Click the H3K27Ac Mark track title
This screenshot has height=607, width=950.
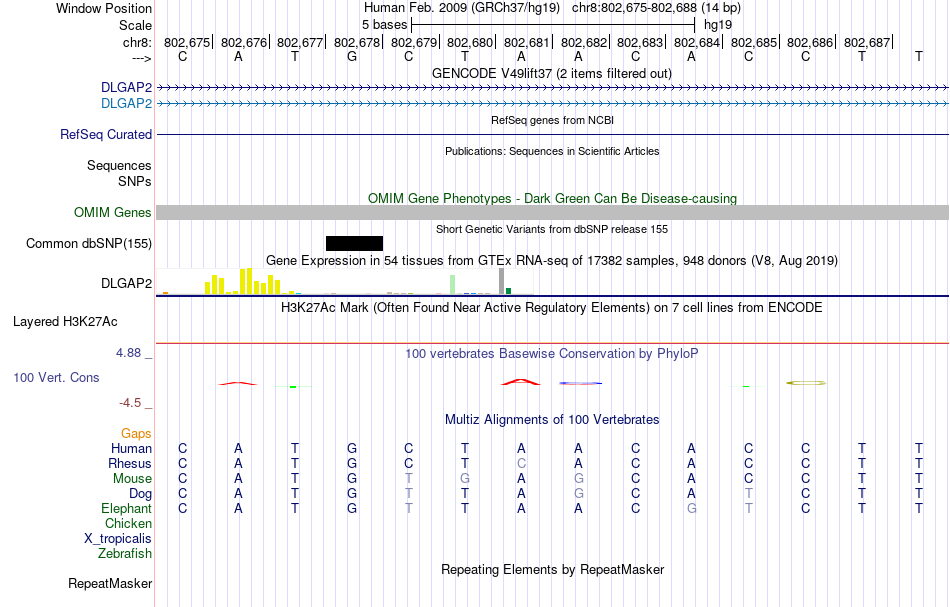point(552,307)
